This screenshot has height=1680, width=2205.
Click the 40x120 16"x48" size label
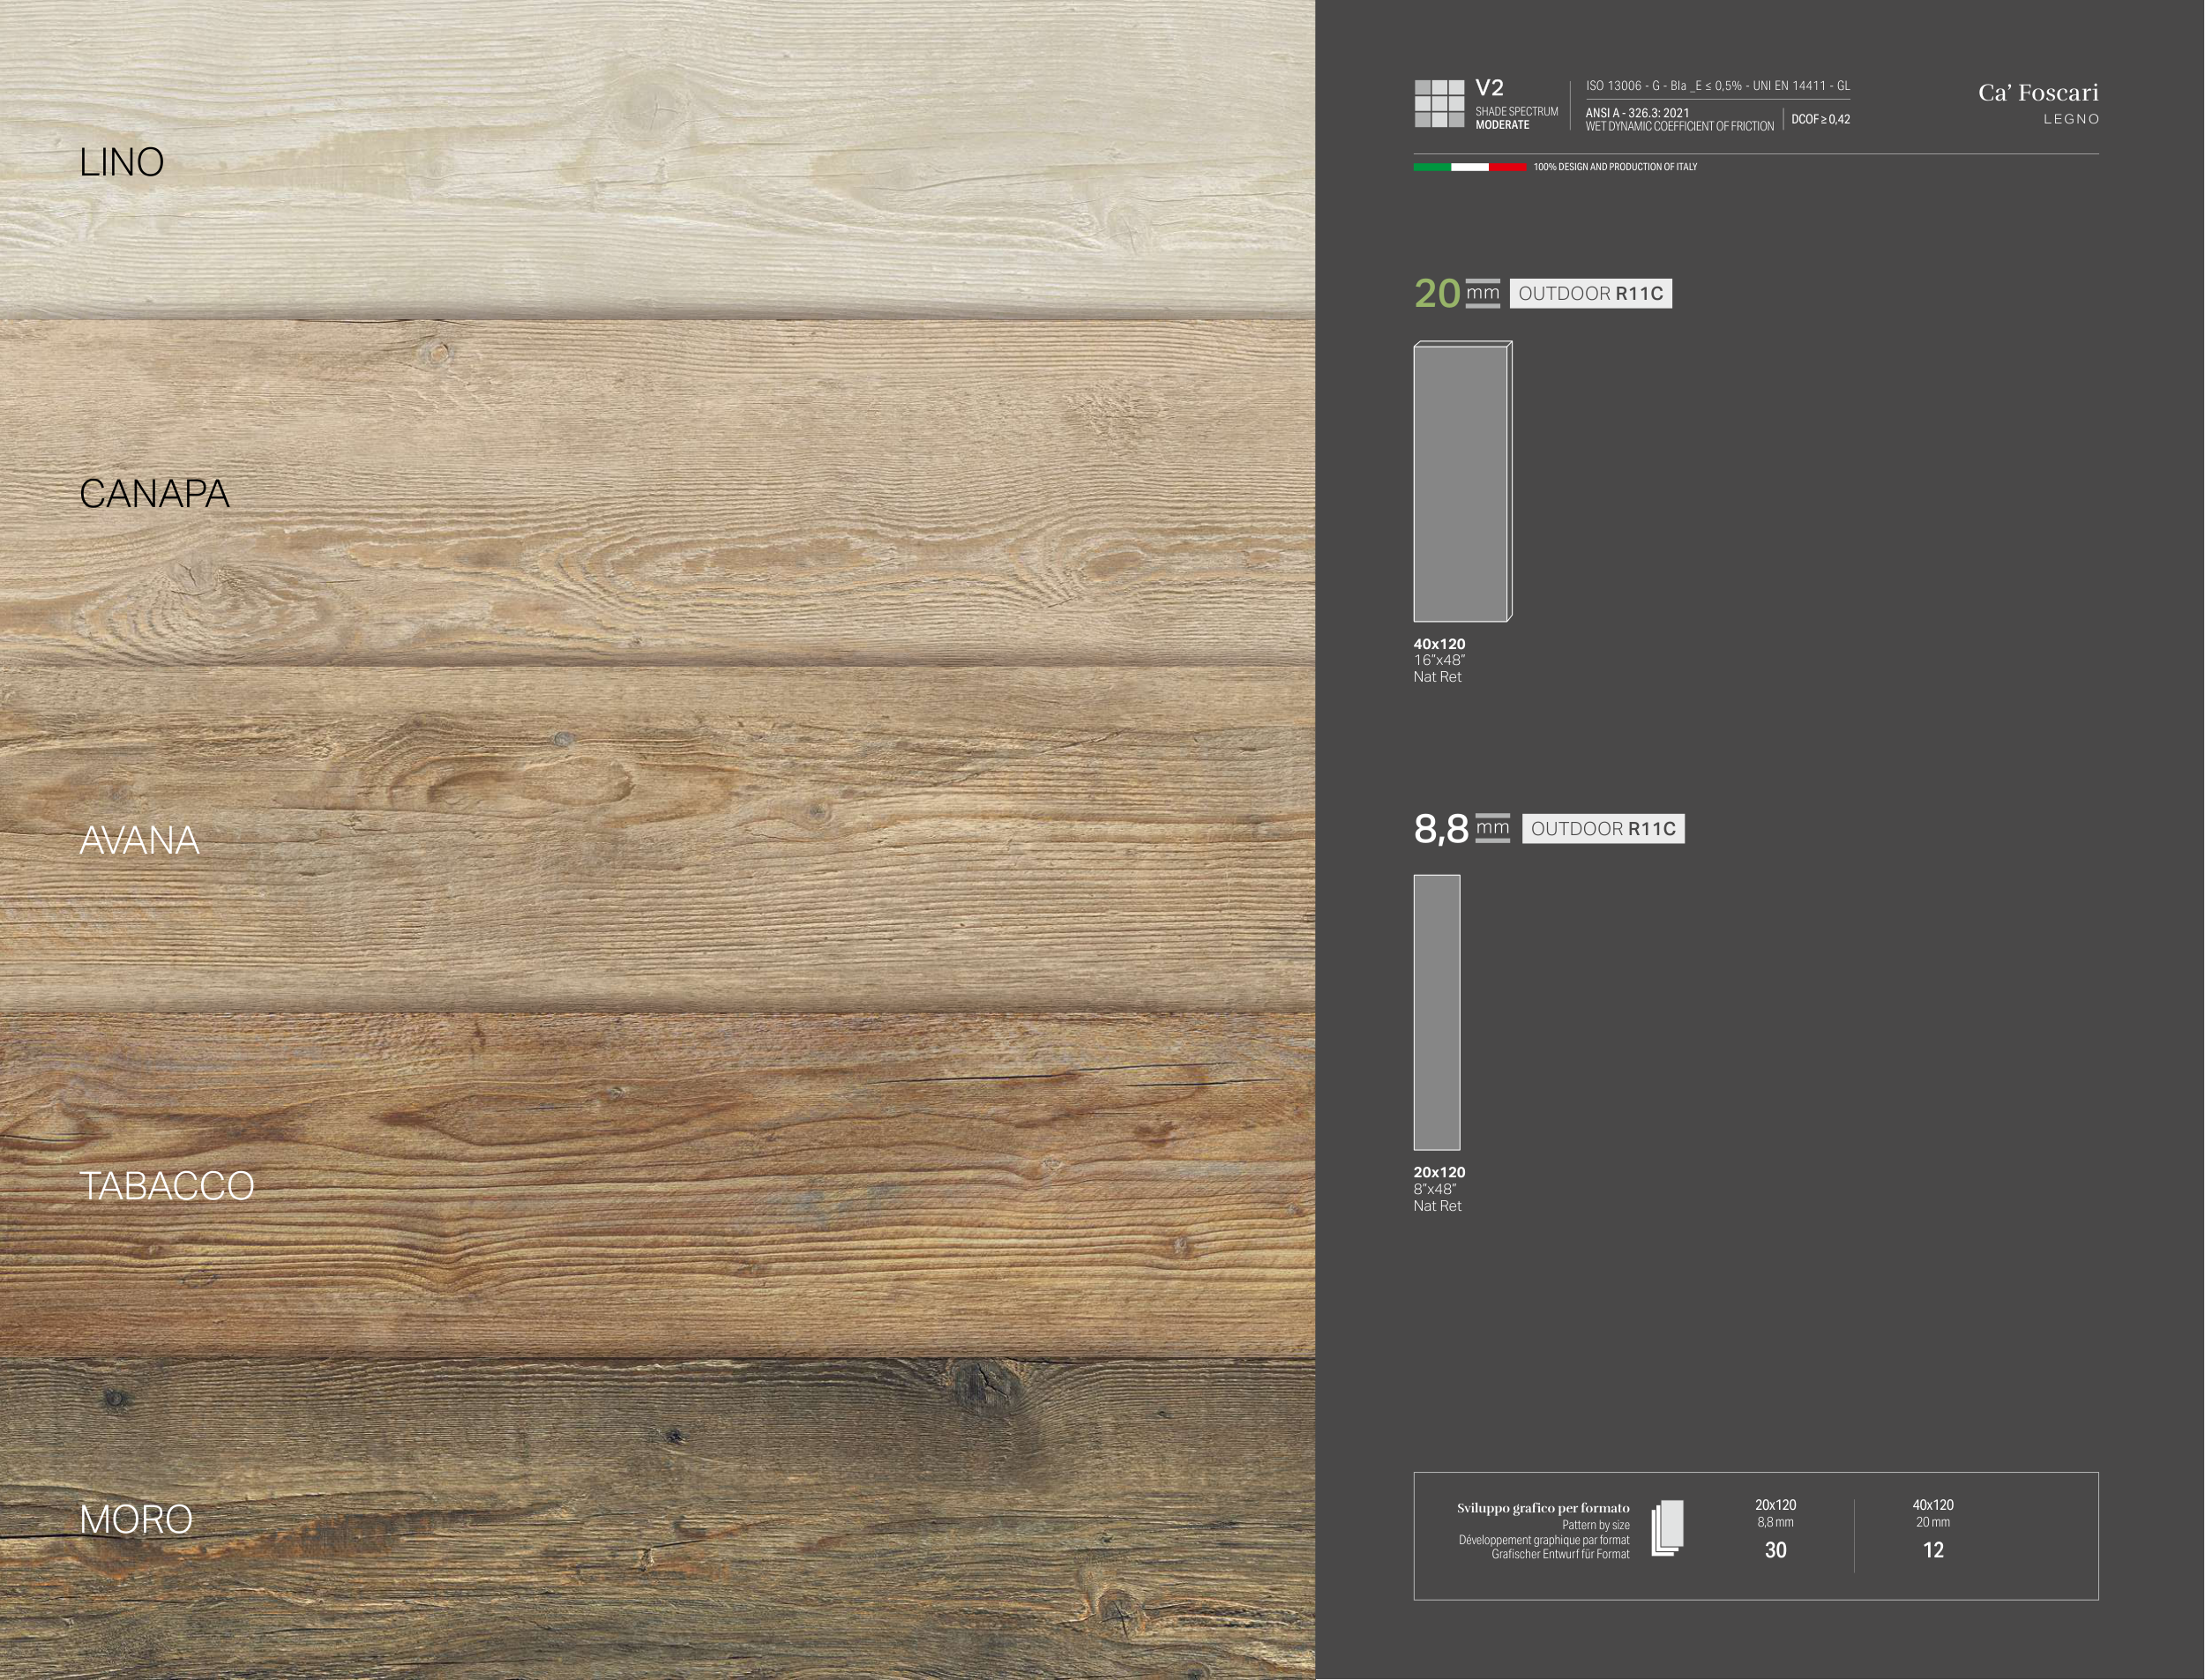pos(1439,660)
